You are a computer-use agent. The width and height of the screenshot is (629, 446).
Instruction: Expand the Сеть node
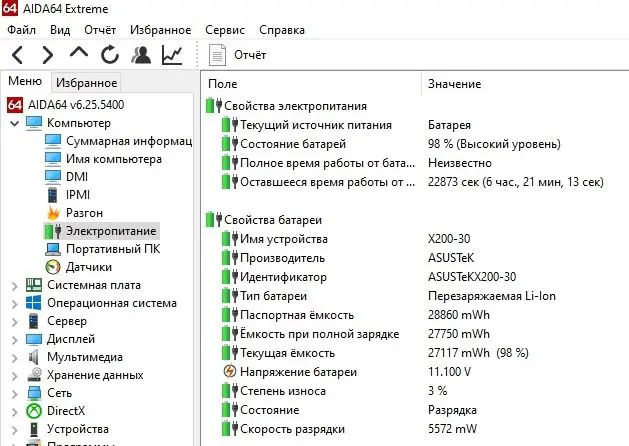14,394
